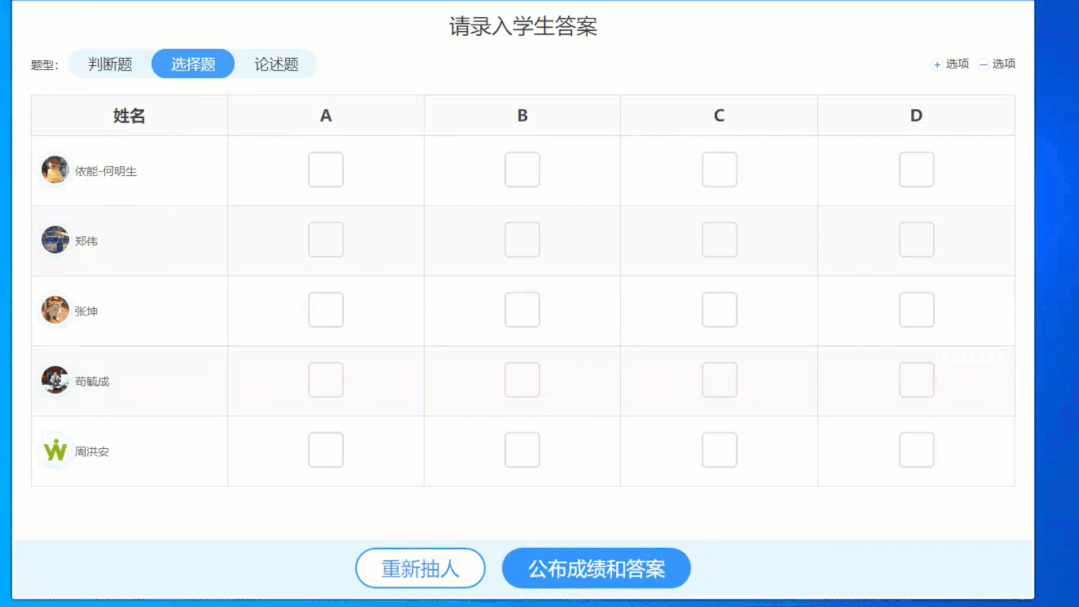Click the 姓名 column header
This screenshot has width=1079, height=607.
pyautogui.click(x=129, y=116)
